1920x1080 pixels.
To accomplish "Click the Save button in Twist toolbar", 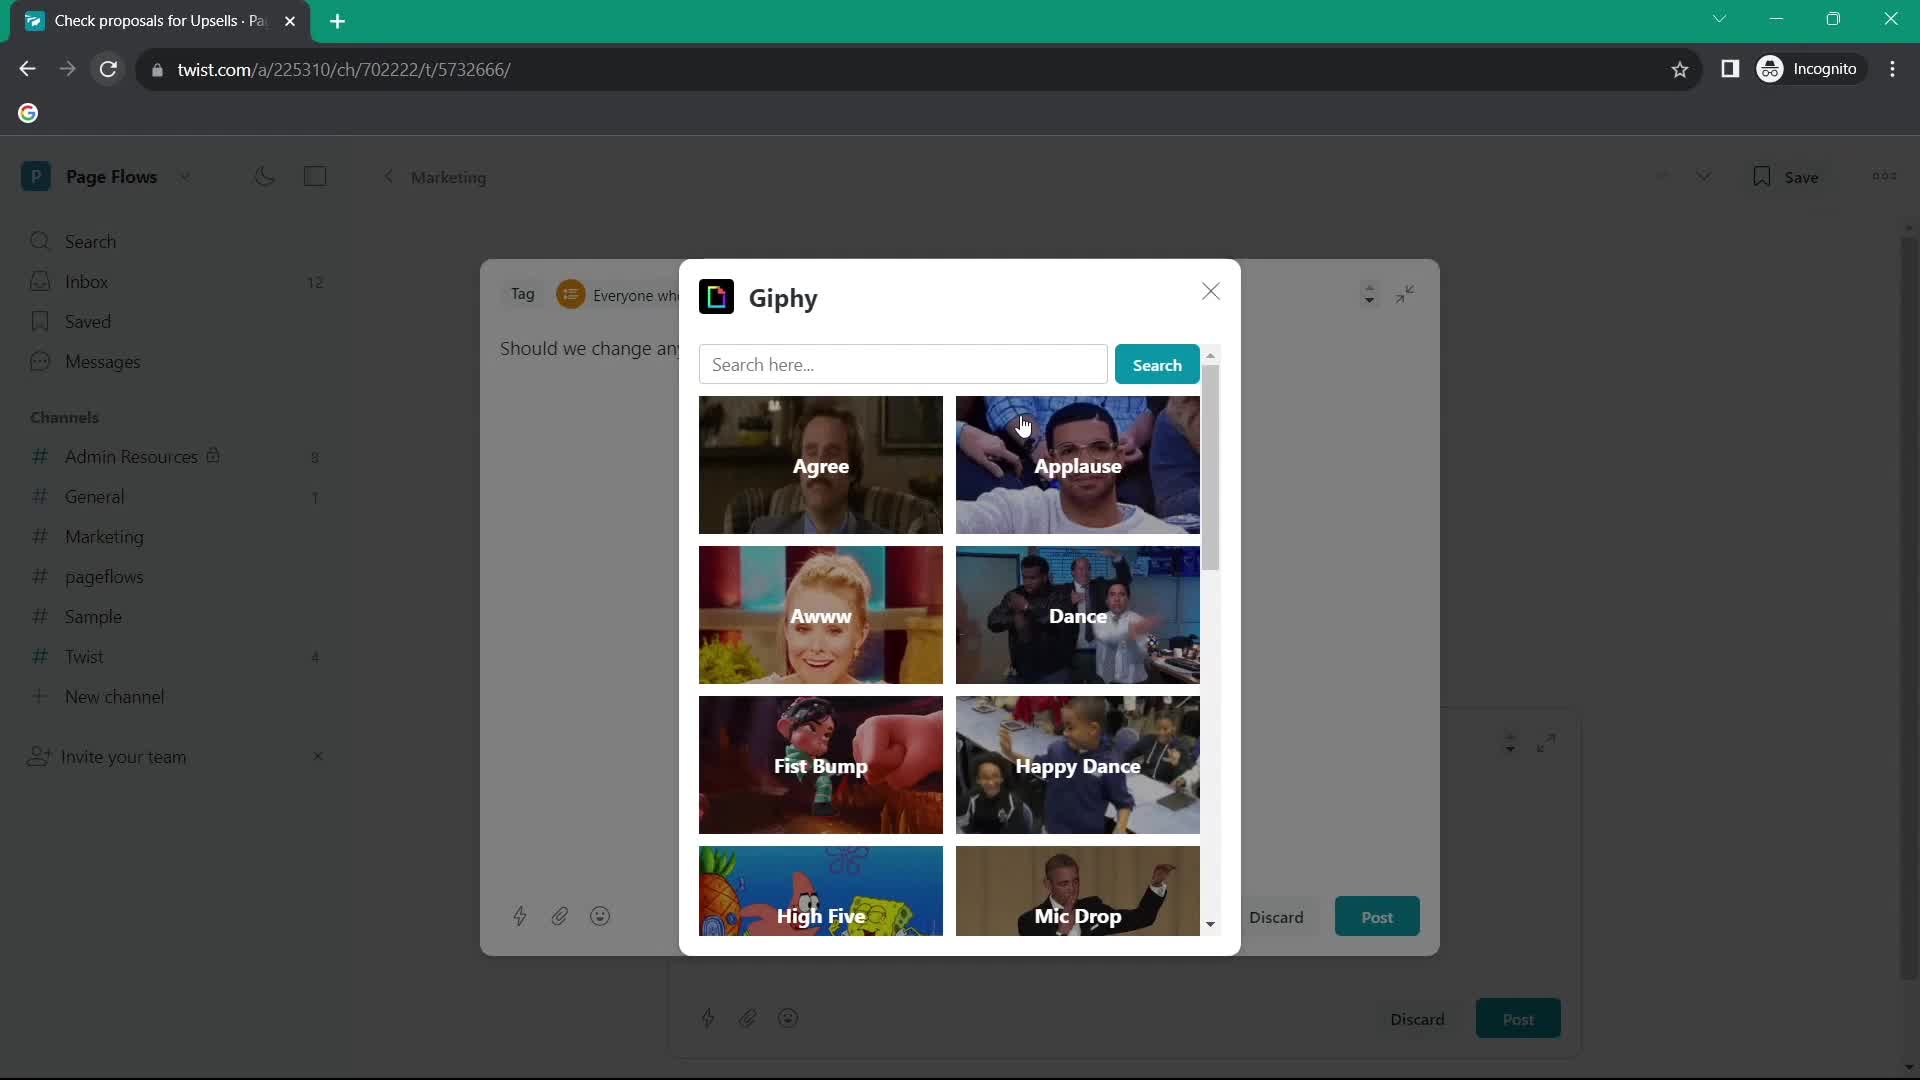I will click(x=1787, y=175).
